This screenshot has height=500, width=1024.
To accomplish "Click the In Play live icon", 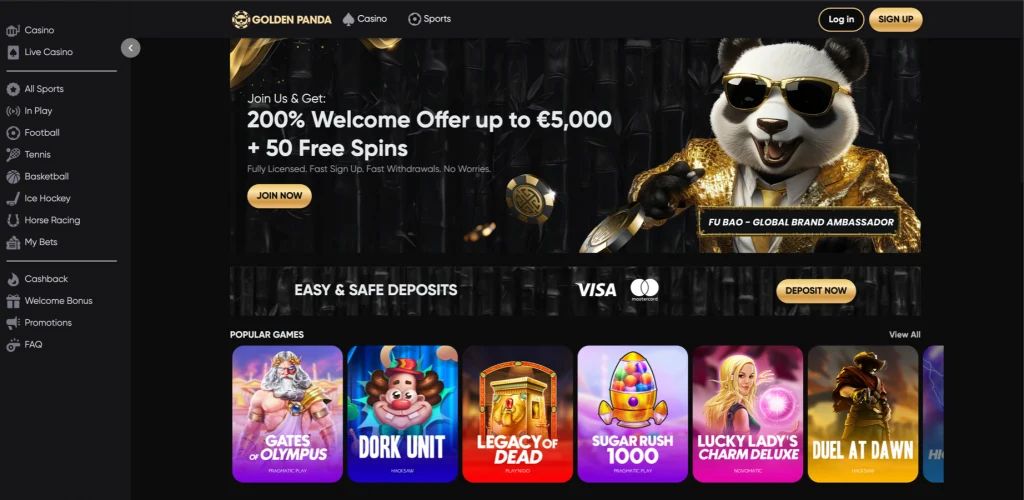I will click(13, 111).
